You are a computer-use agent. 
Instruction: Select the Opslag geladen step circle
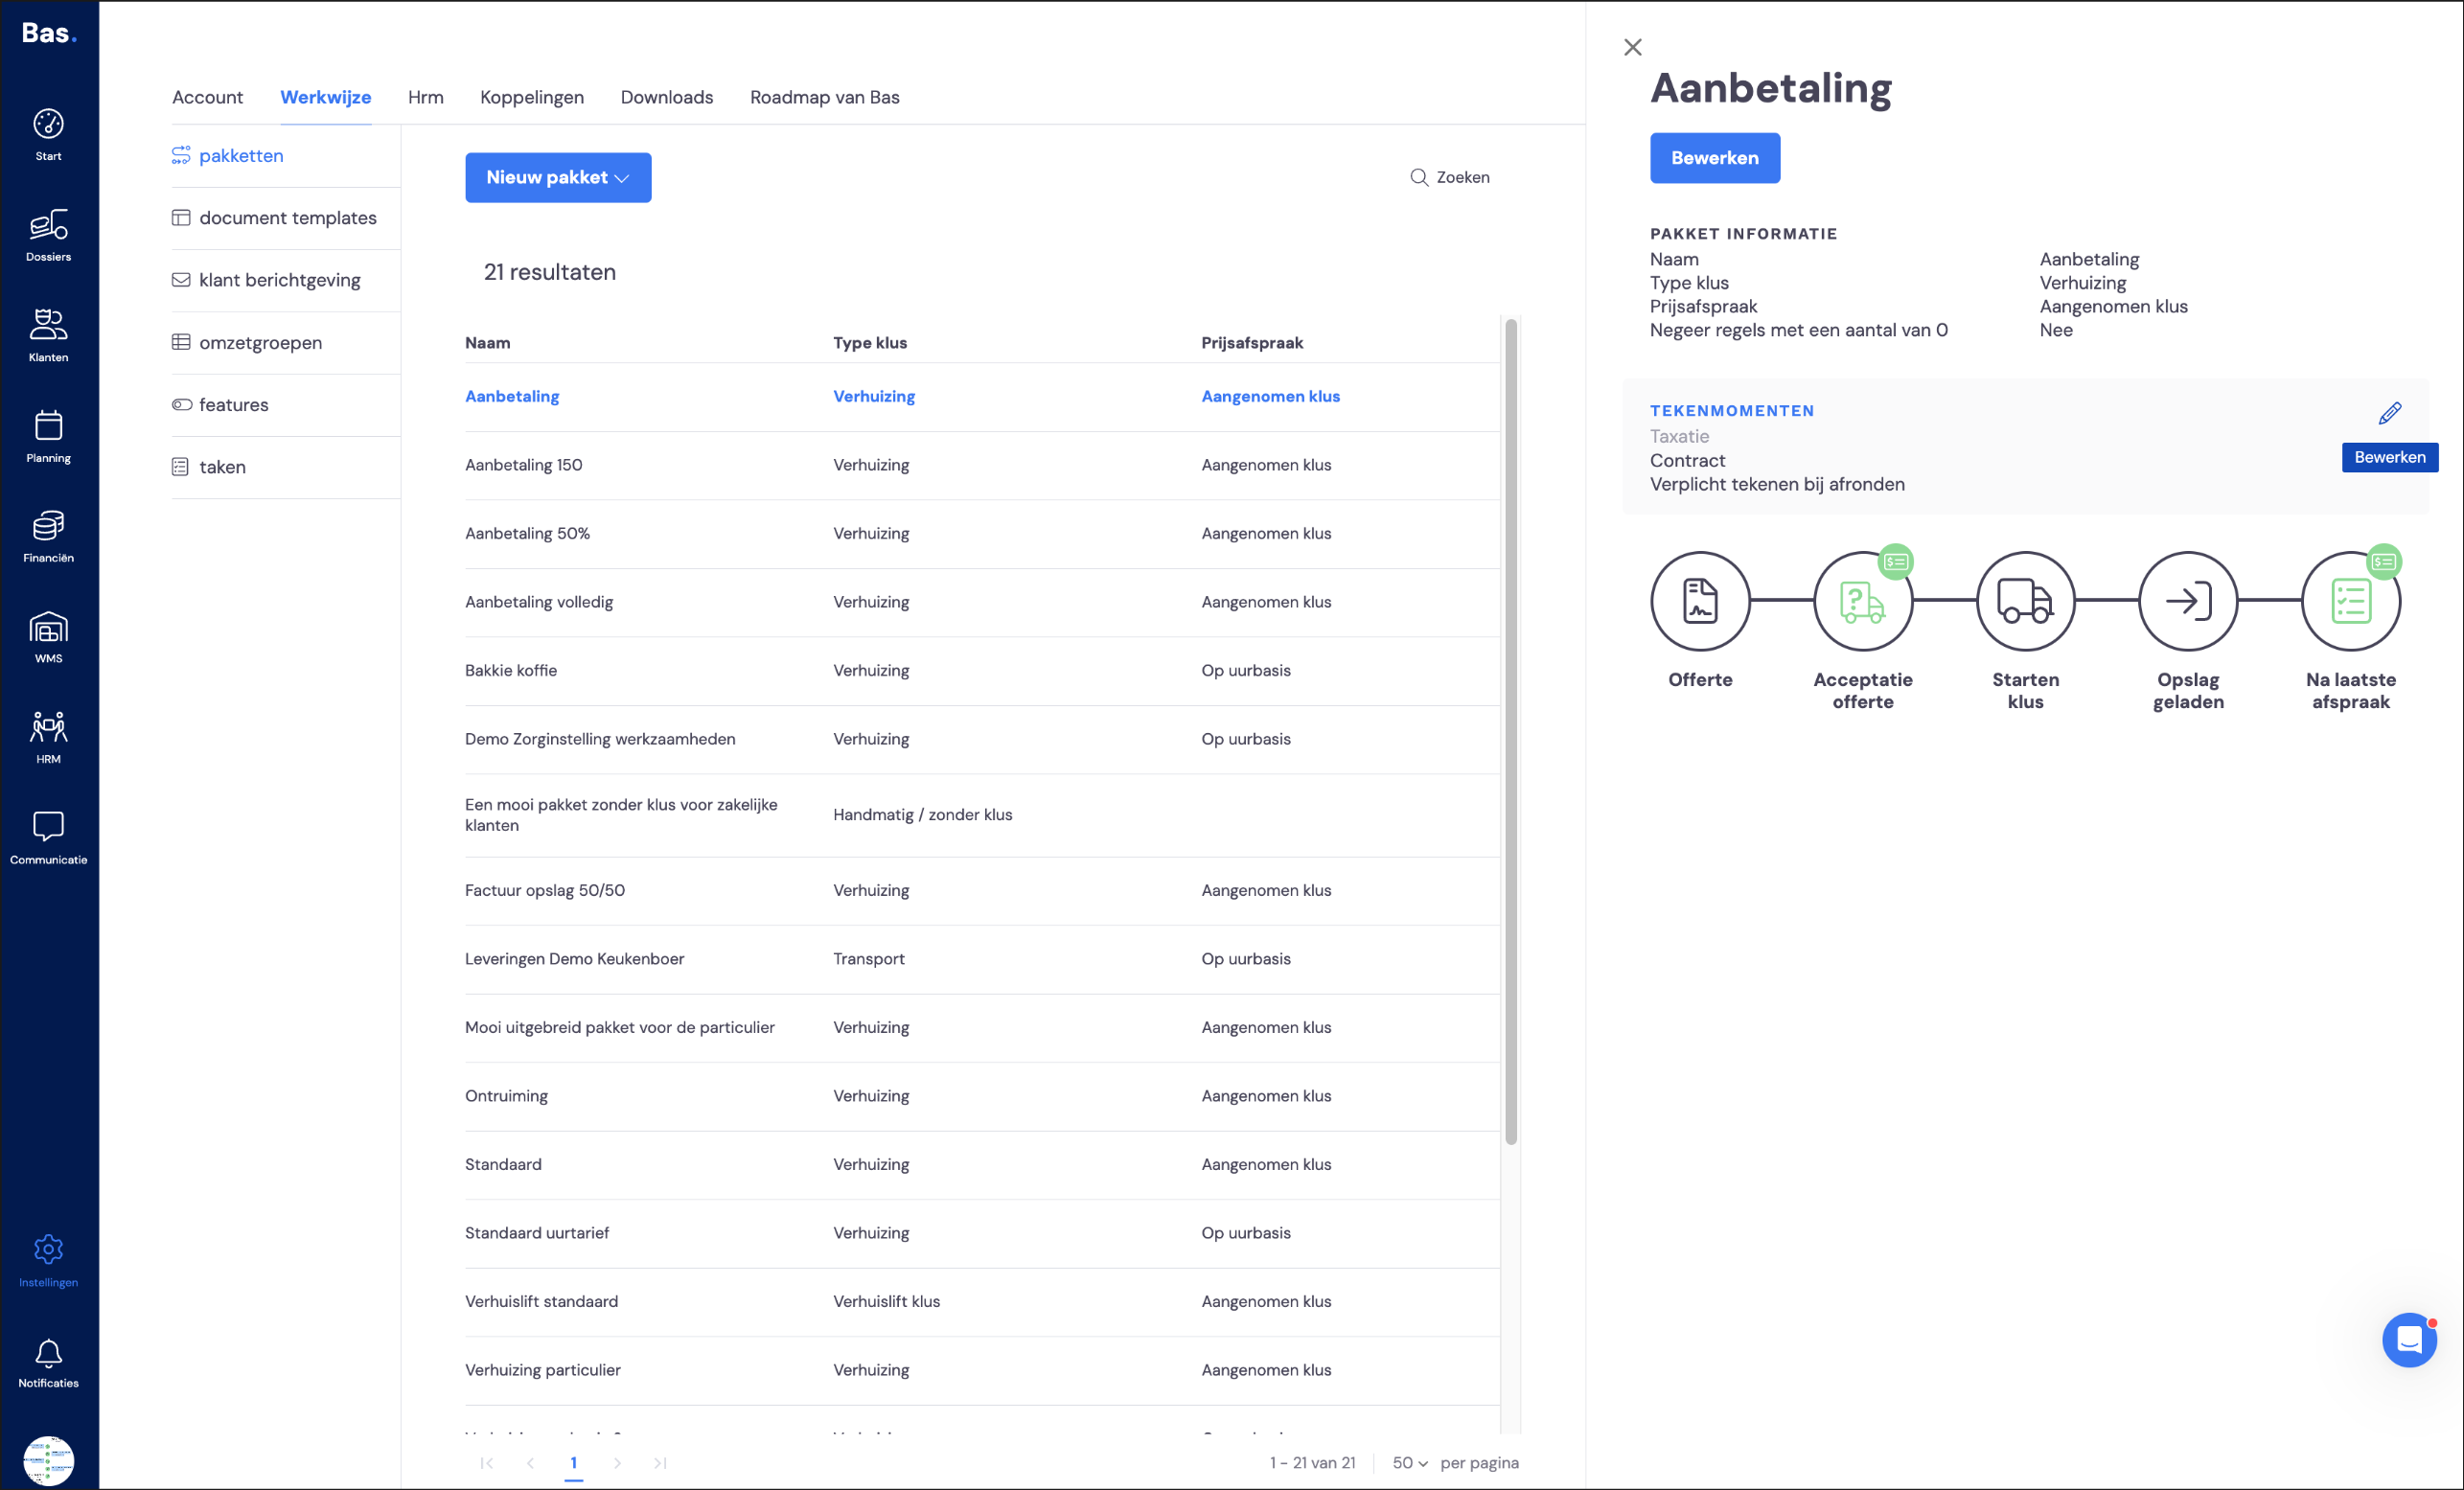[2188, 601]
